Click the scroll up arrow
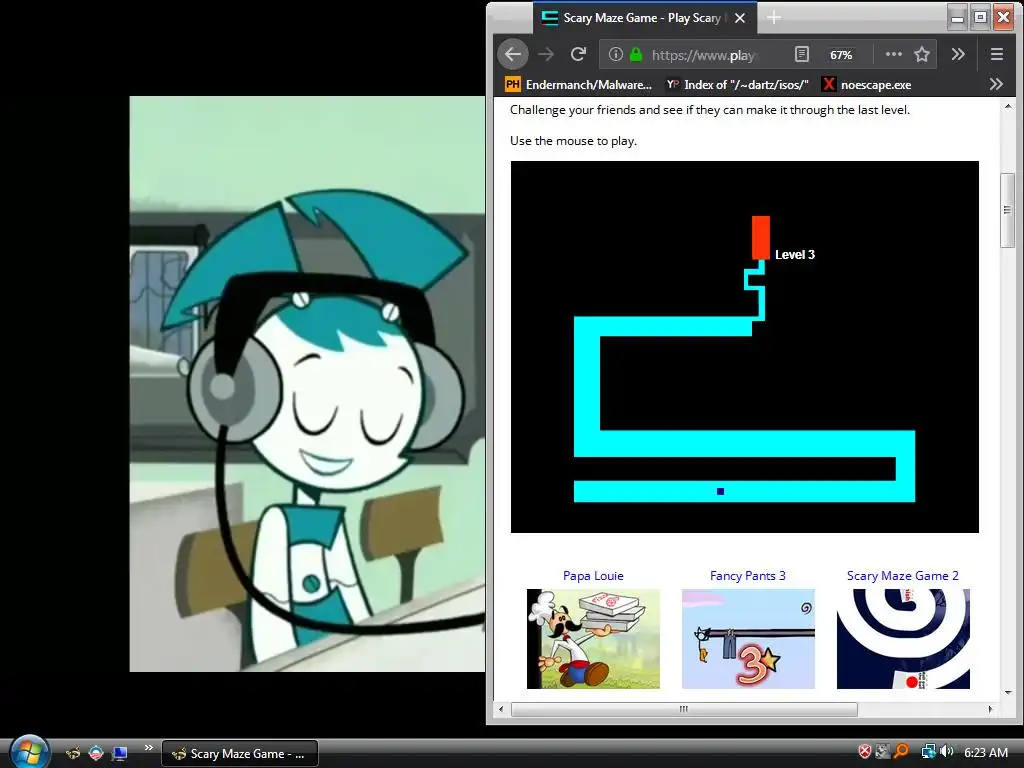This screenshot has height=768, width=1024. pyautogui.click(x=1007, y=106)
